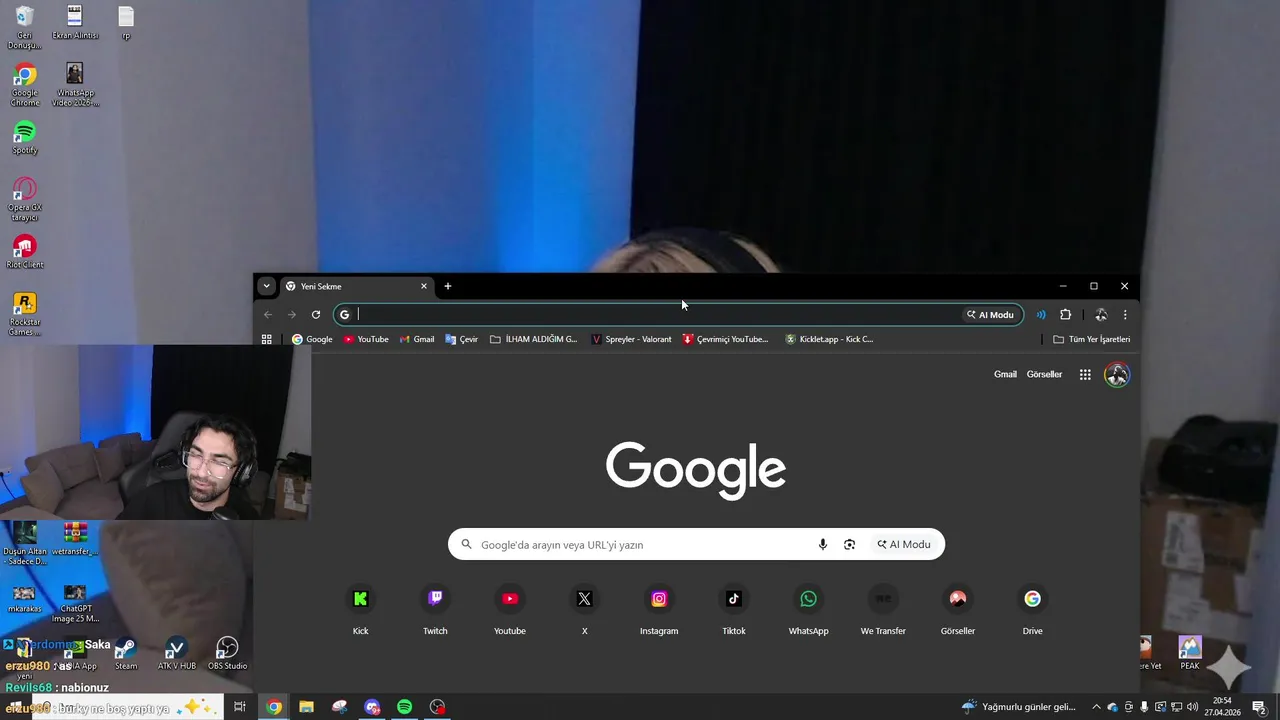1280x720 pixels.
Task: Open the Tiktok shortcut tile
Action: [734, 609]
